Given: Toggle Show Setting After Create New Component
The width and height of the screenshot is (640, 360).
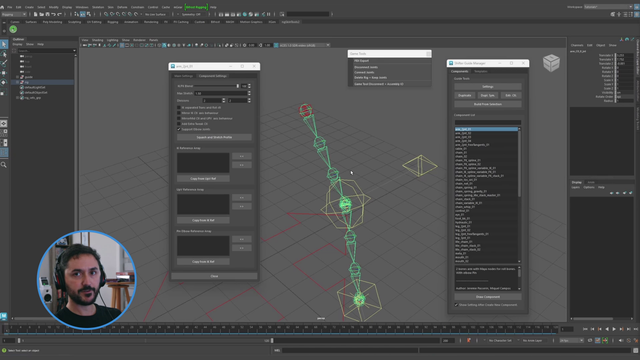Looking at the screenshot, I should coord(456,305).
